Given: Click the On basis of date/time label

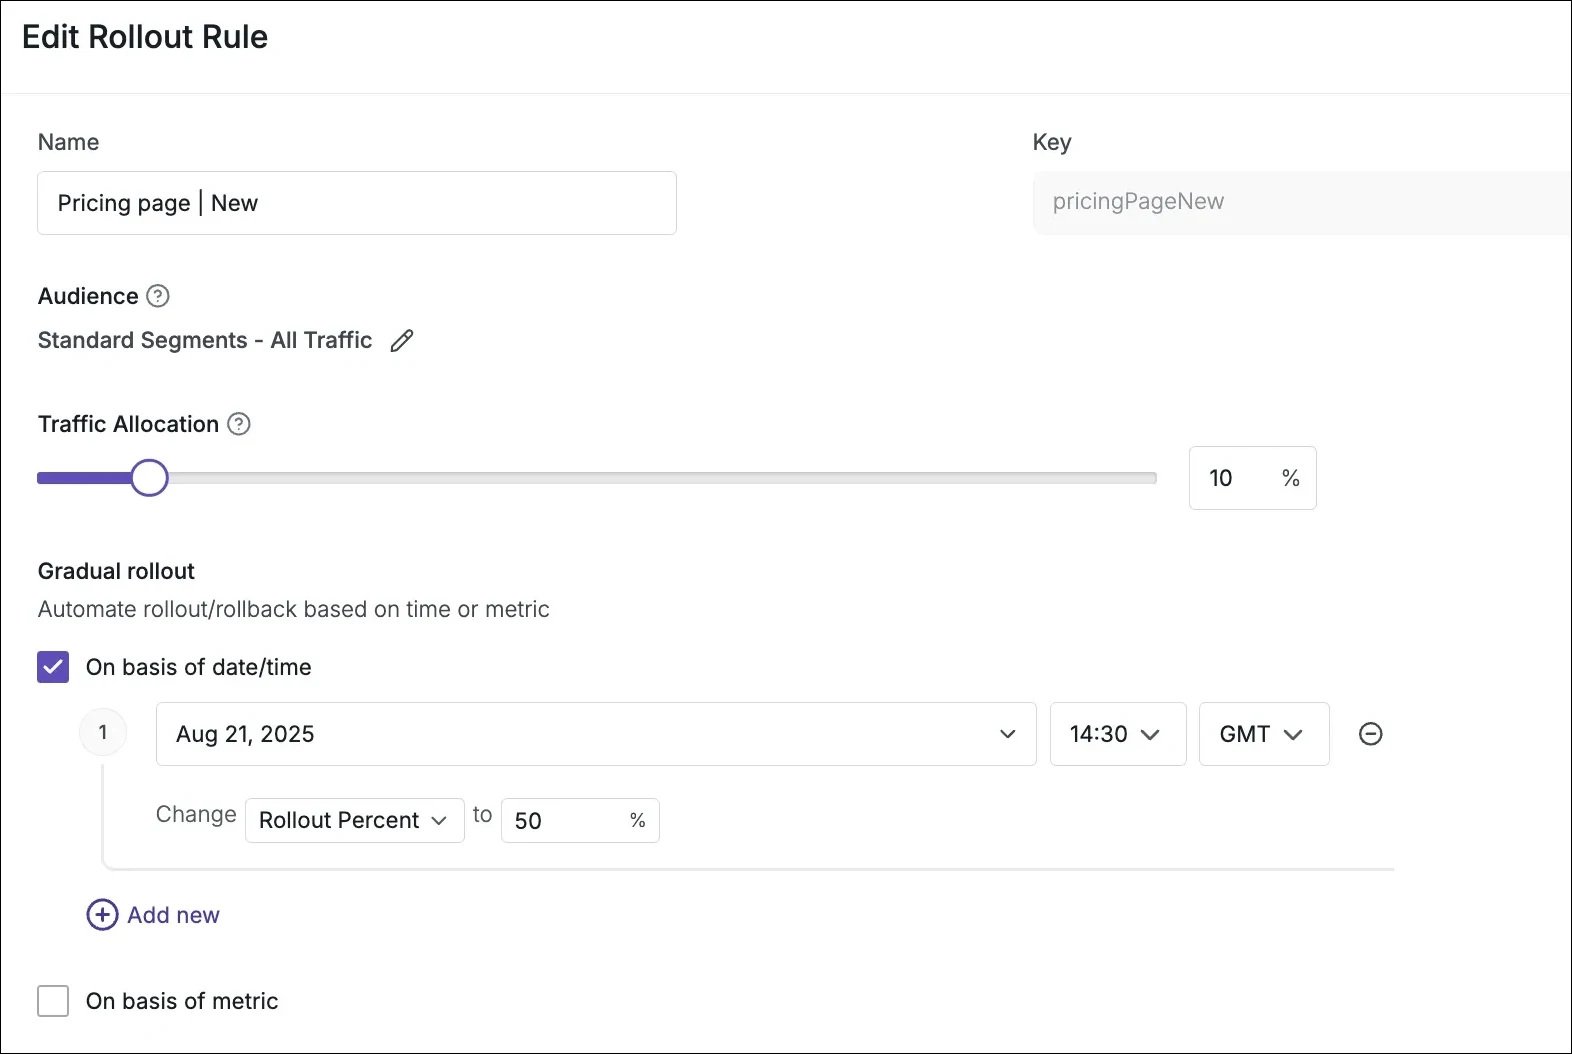Looking at the screenshot, I should coord(199,667).
